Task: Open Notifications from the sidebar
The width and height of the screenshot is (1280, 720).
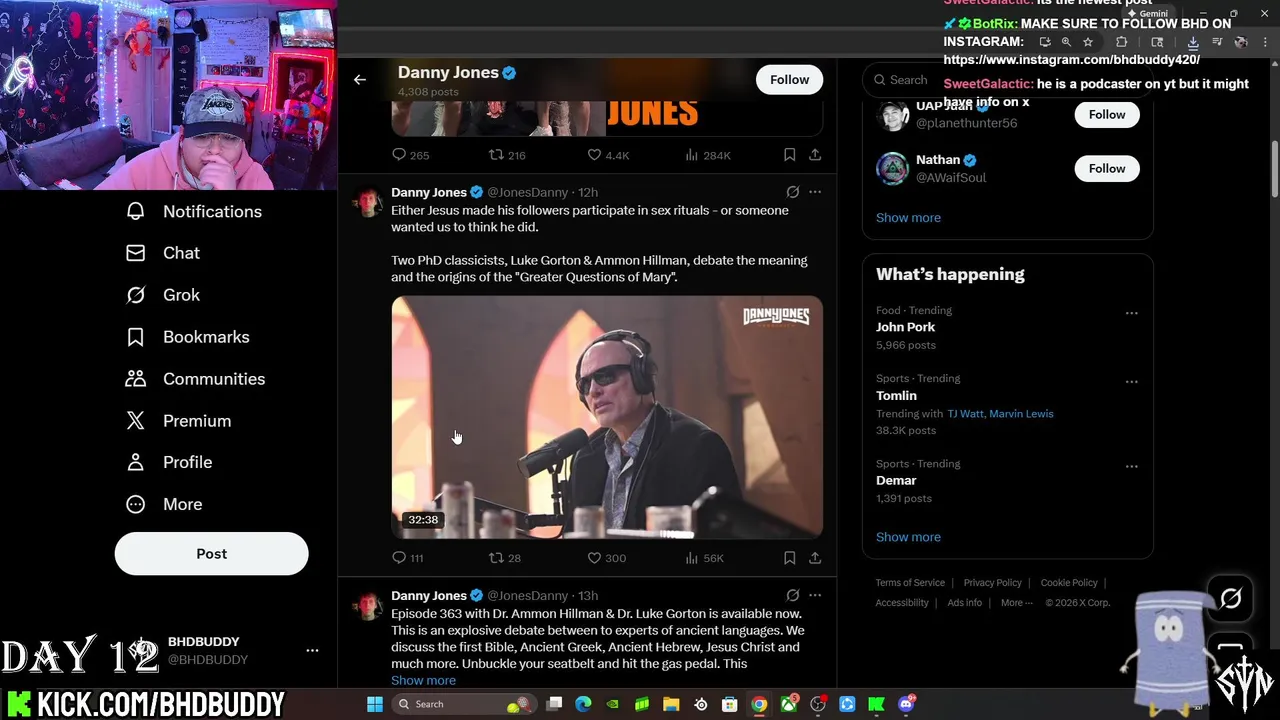Action: coord(194,211)
